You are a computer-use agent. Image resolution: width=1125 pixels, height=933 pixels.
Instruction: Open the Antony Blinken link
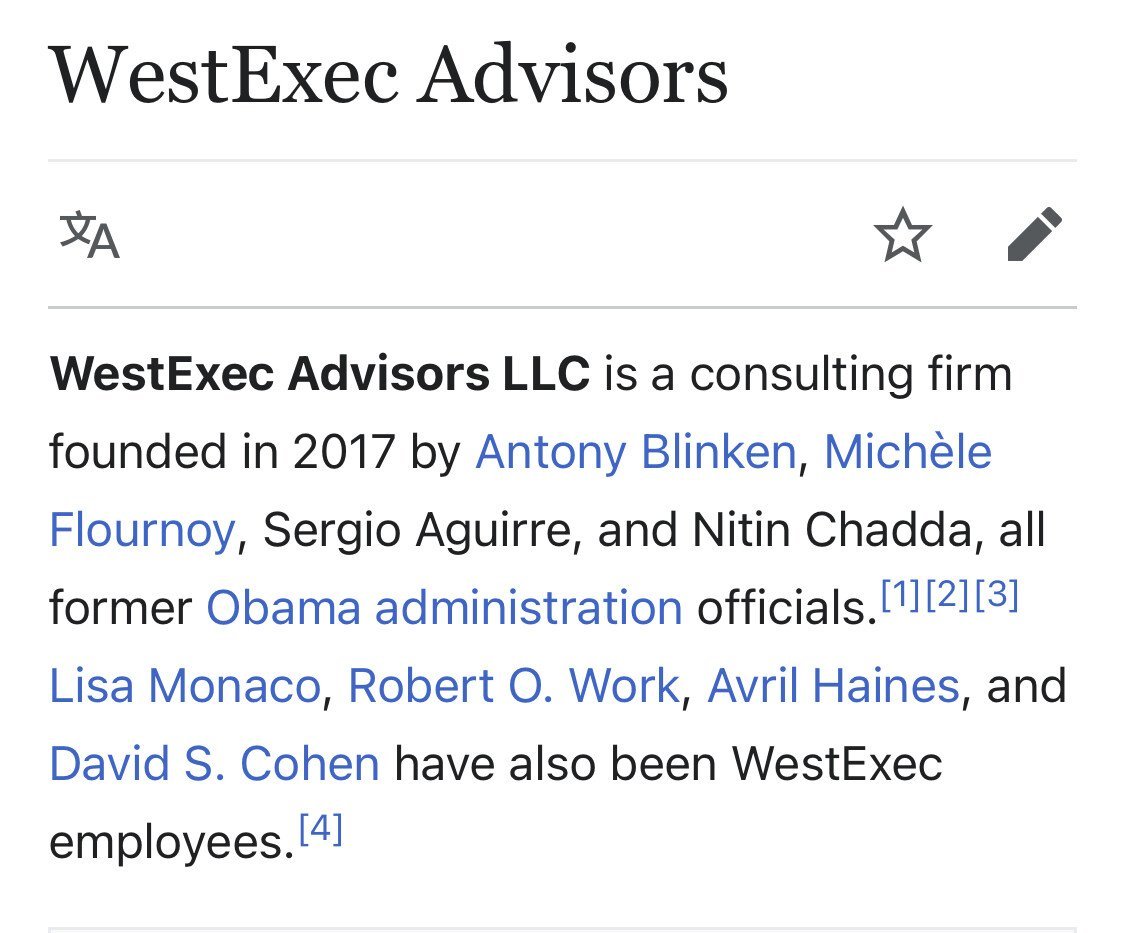[x=635, y=452]
